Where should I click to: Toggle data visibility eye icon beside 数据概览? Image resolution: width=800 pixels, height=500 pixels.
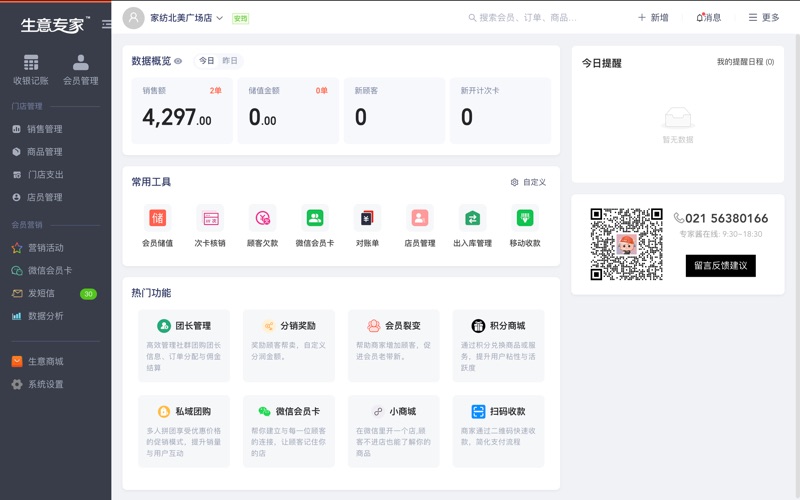(x=178, y=61)
